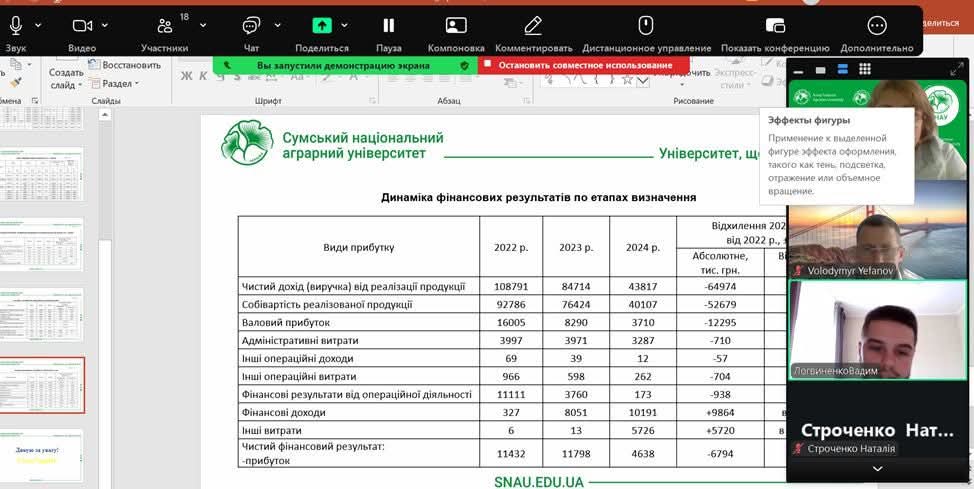Open the Раздел dropdown in Слайды group
This screenshot has width=974, height=489.
tap(120, 84)
